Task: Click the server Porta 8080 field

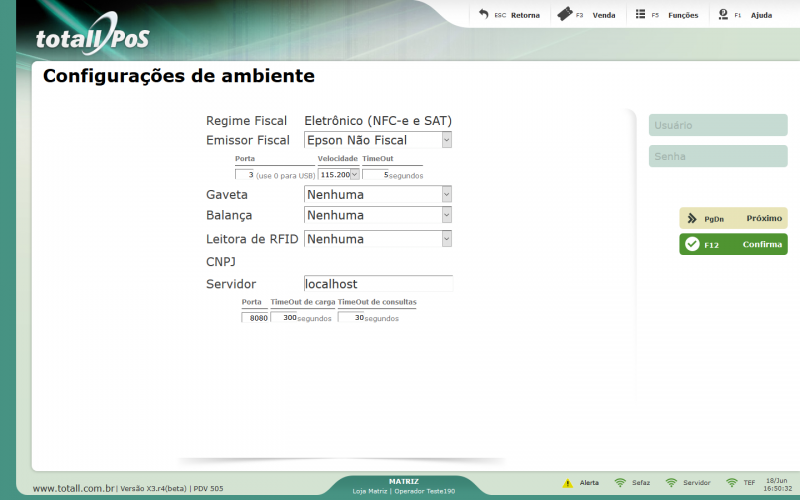Action: pyautogui.click(x=255, y=317)
